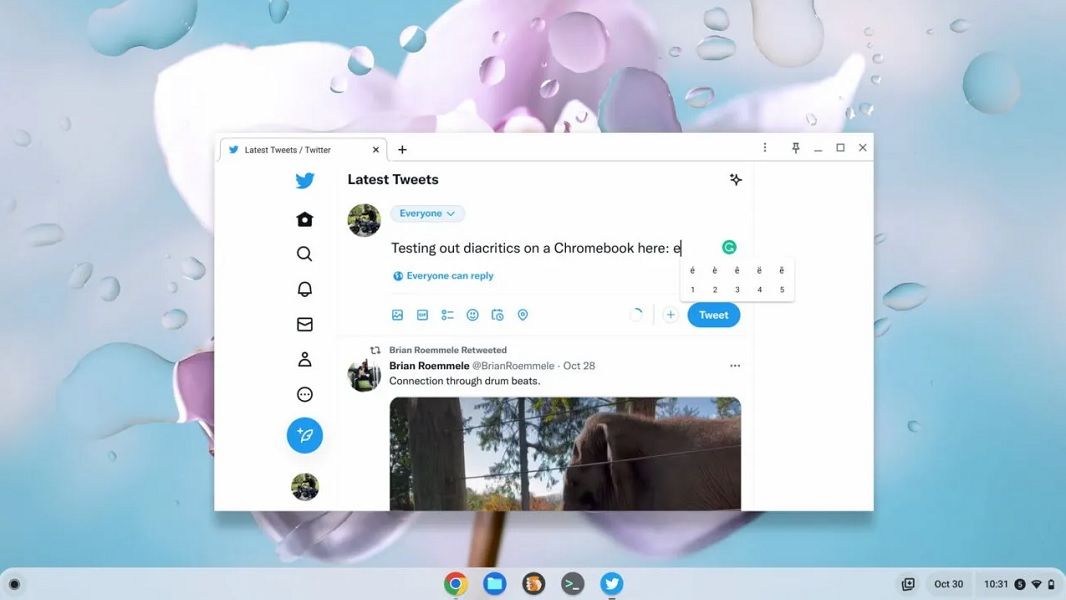Viewport: 1066px width, 600px height.
Task: Open Brian Roemmele's tweet options menu
Action: click(735, 365)
